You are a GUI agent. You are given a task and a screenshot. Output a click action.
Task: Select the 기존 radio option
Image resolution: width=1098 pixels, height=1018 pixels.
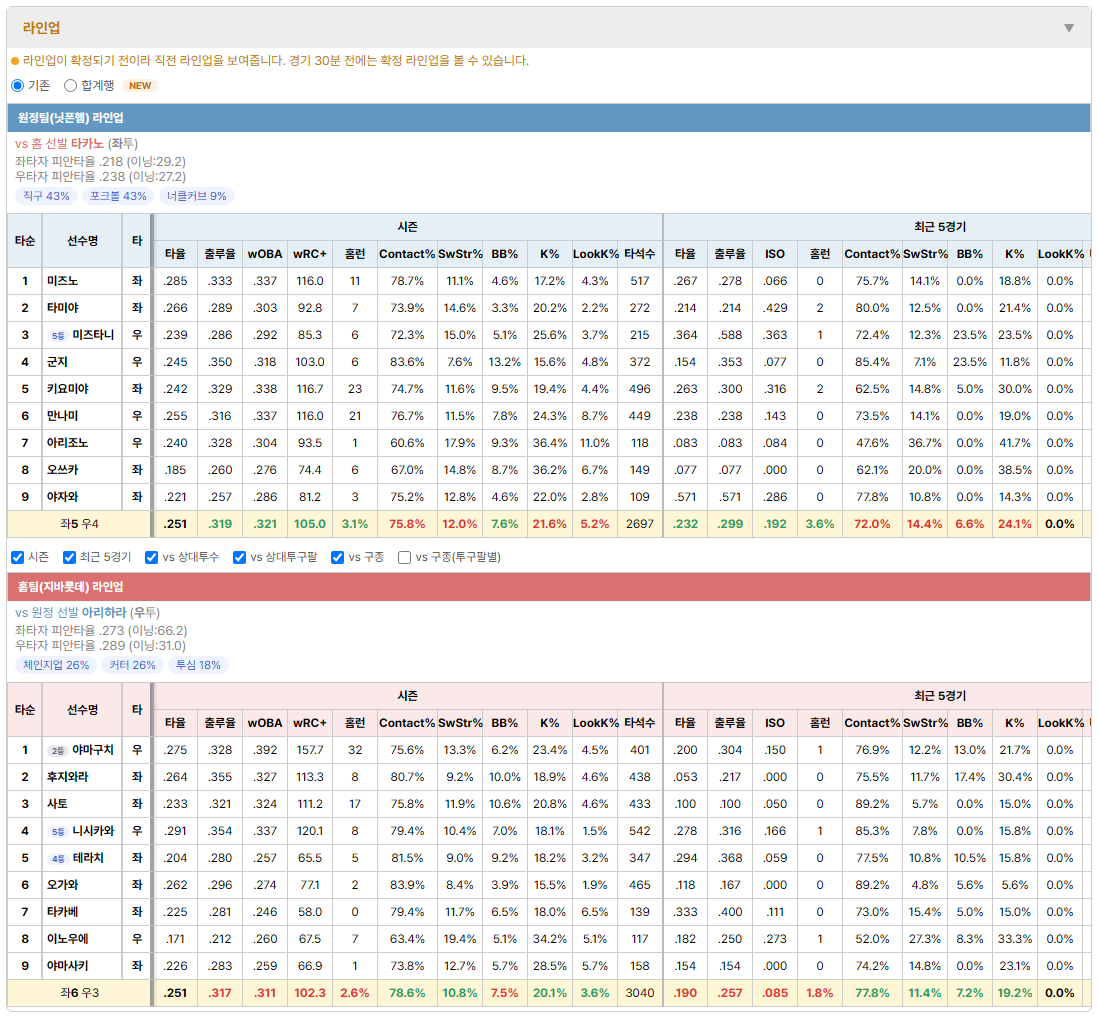18,85
